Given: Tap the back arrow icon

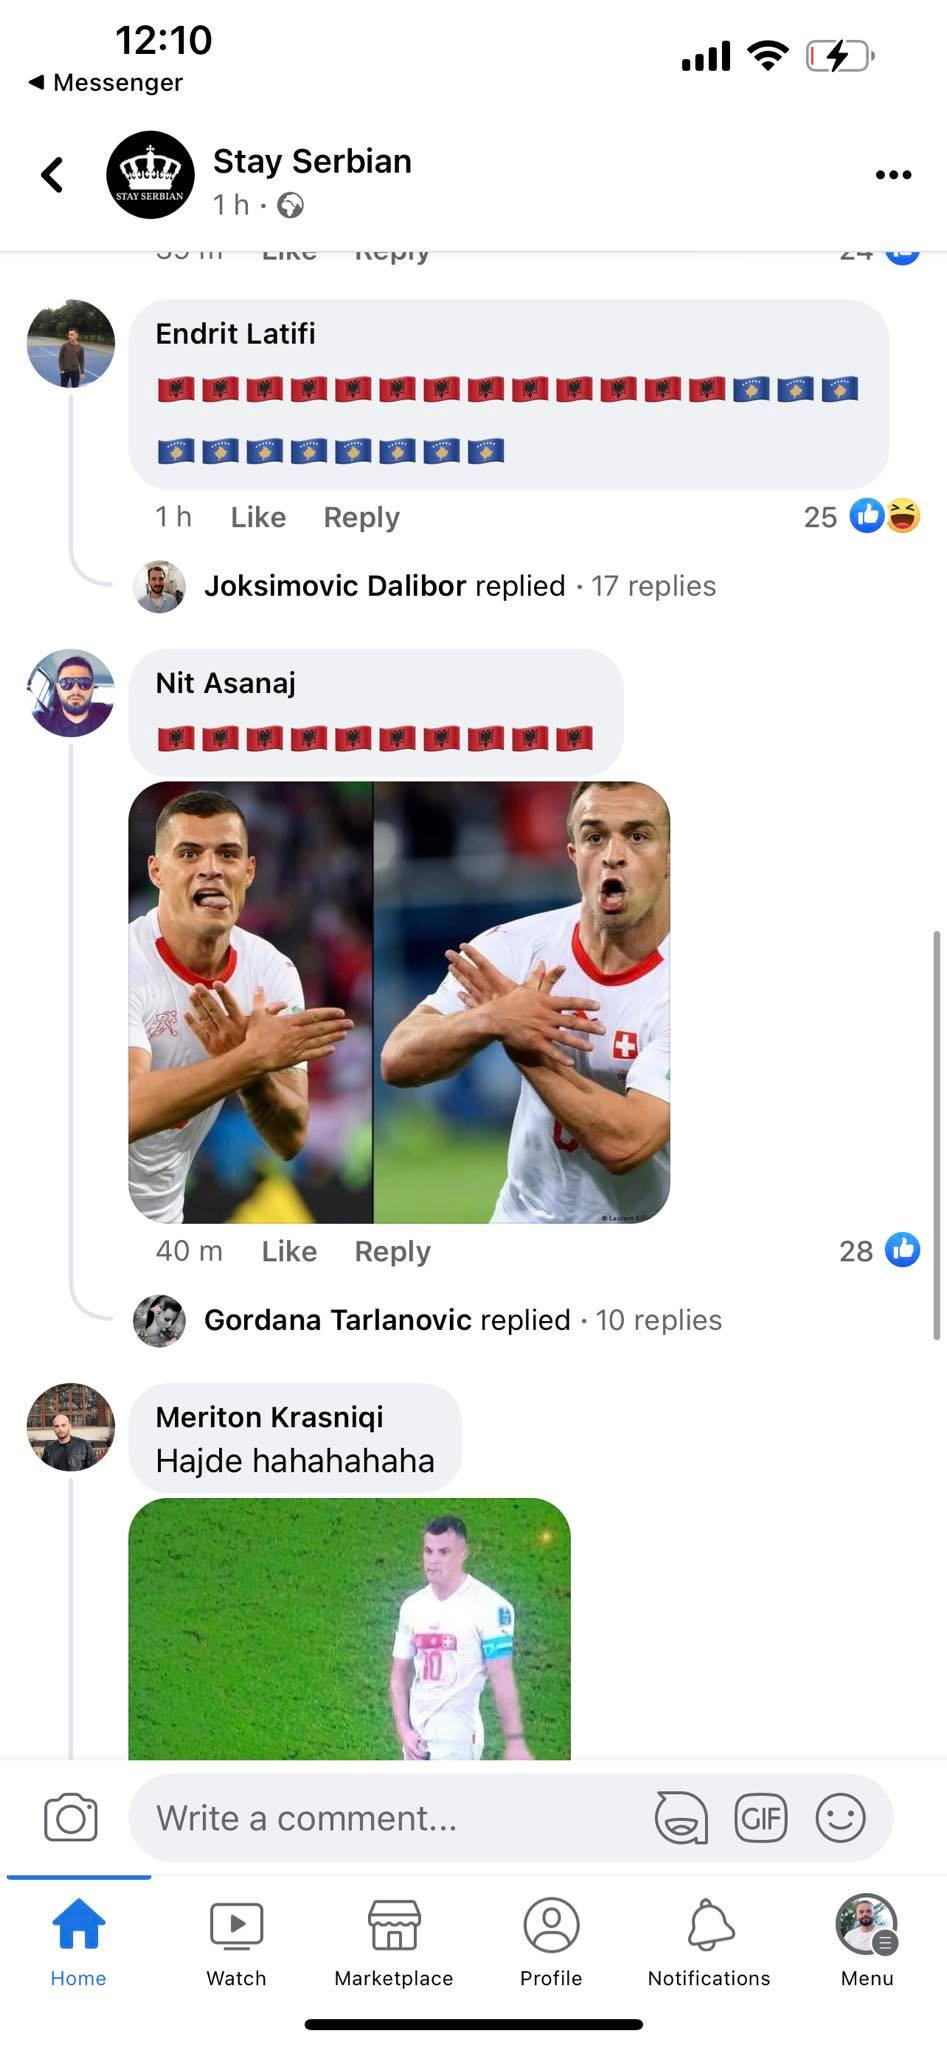Looking at the screenshot, I should (53, 175).
